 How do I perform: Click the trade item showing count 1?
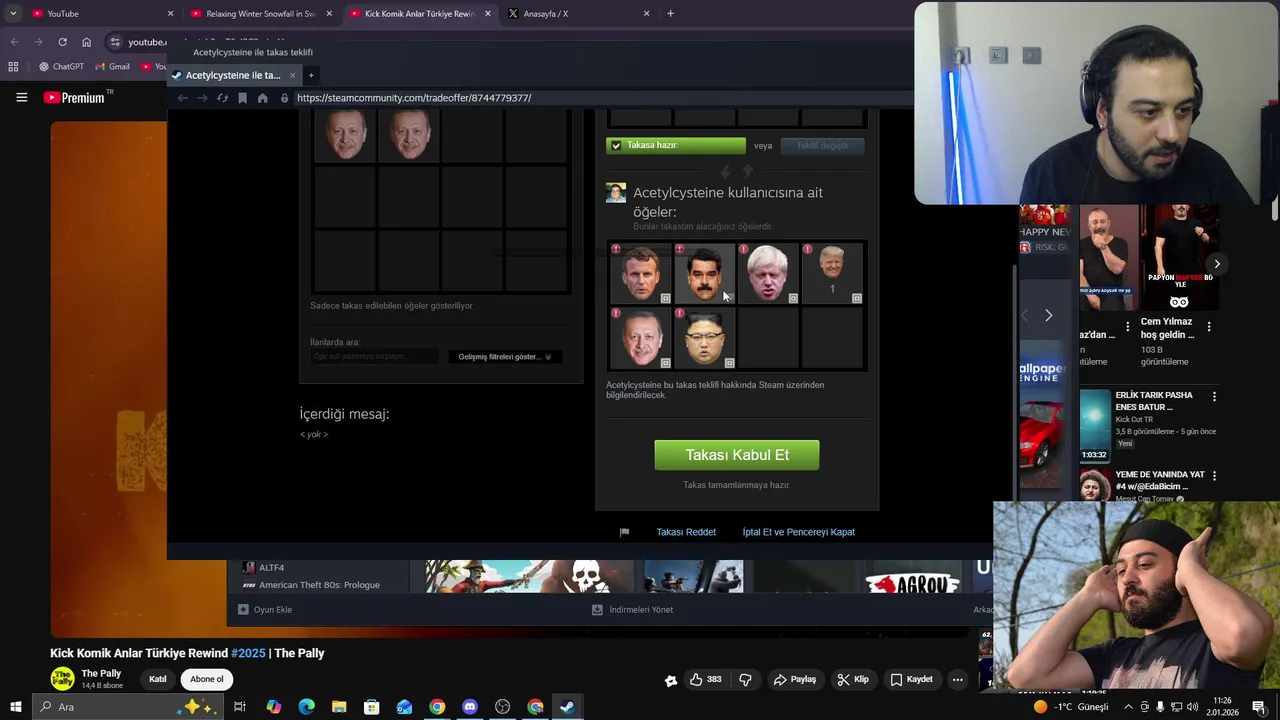[x=832, y=273]
